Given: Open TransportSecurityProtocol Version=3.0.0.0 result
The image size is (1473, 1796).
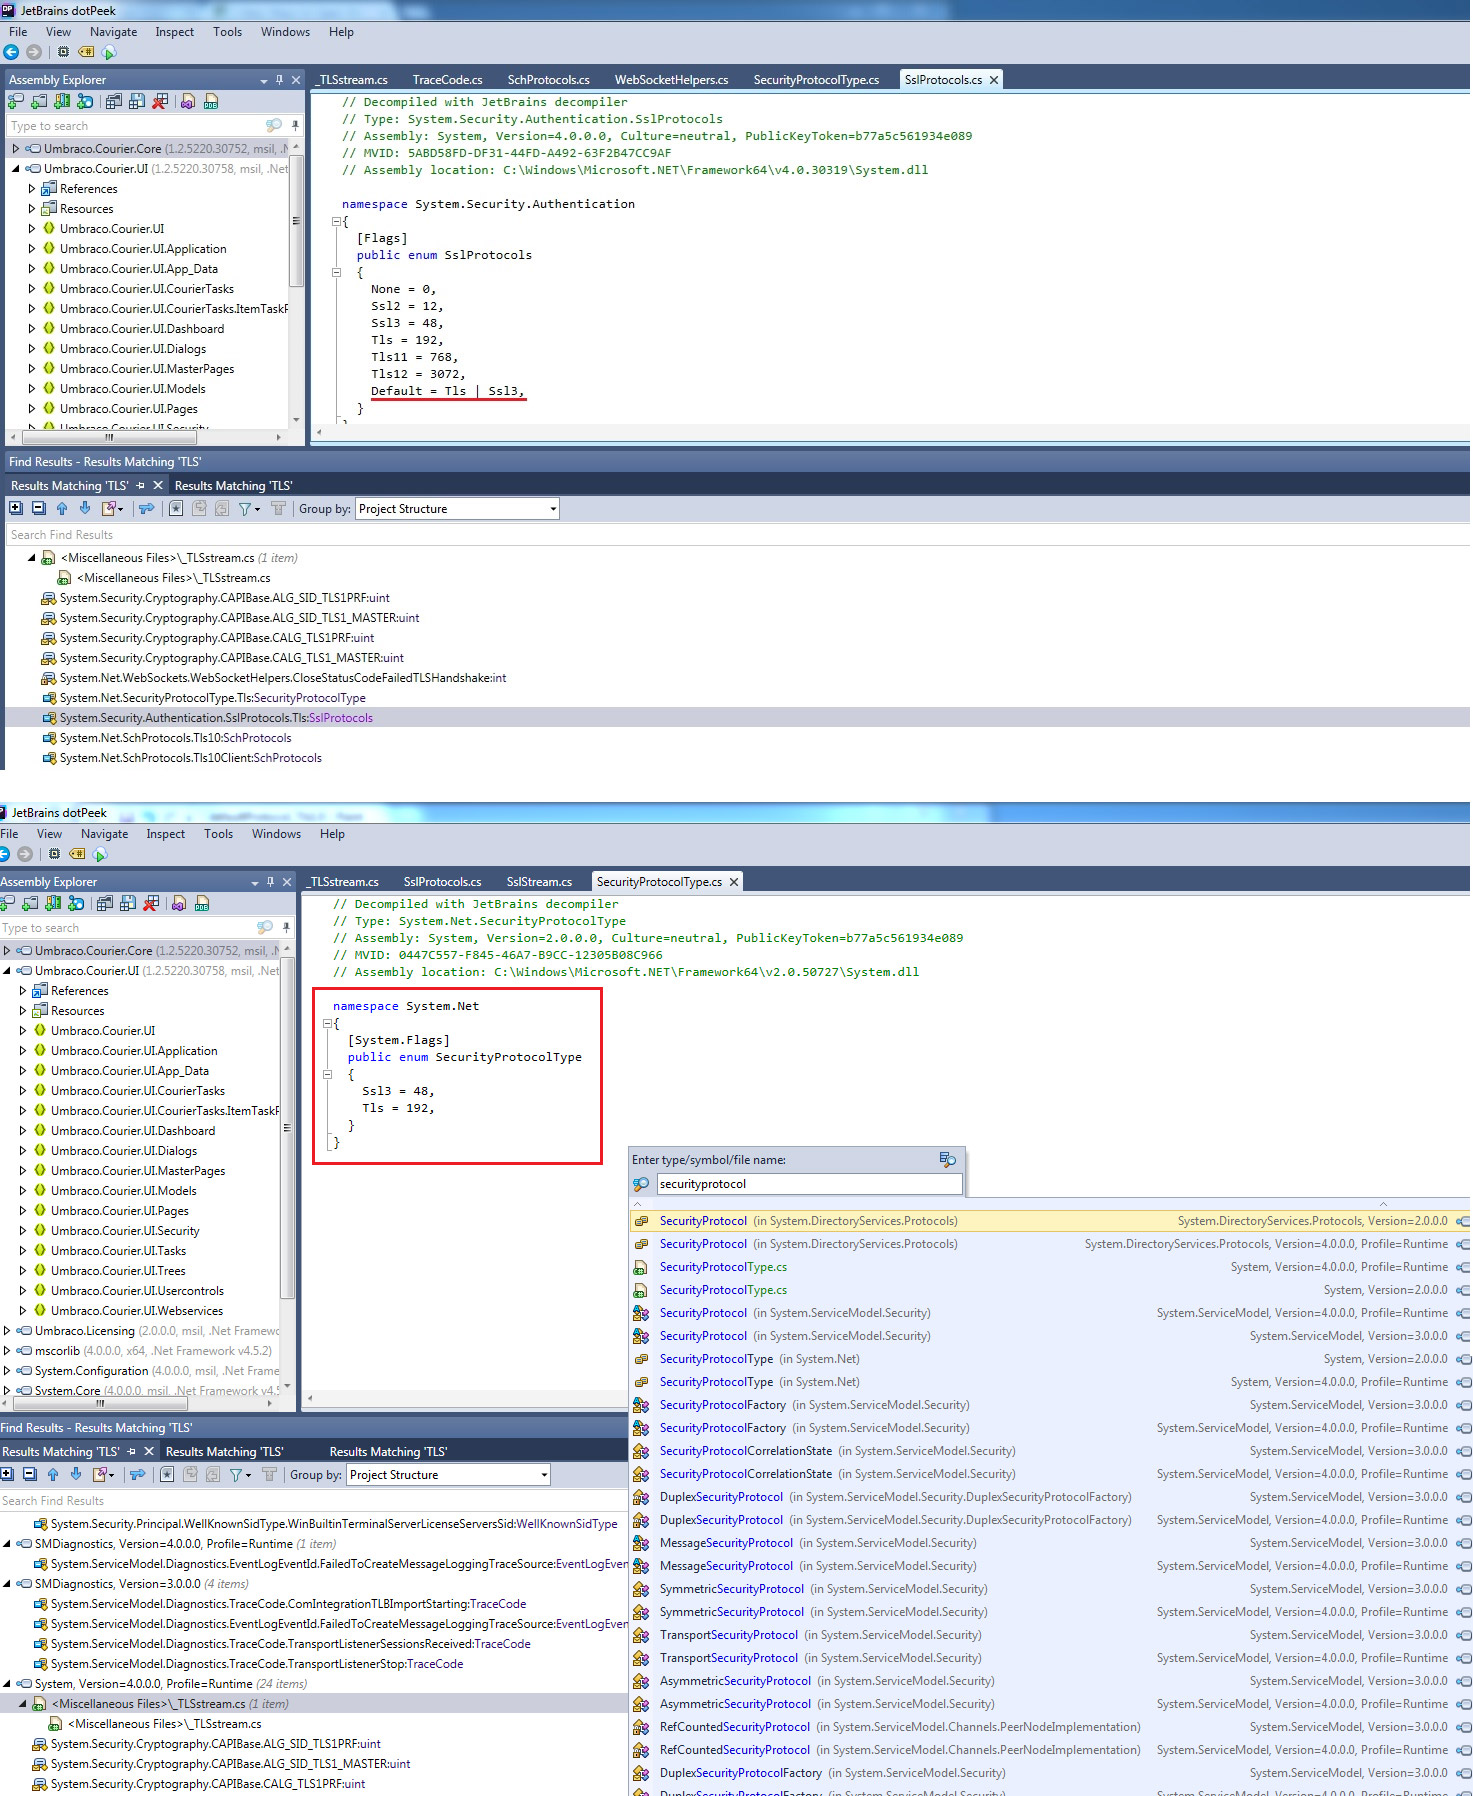Looking at the screenshot, I should coord(1050,1634).
